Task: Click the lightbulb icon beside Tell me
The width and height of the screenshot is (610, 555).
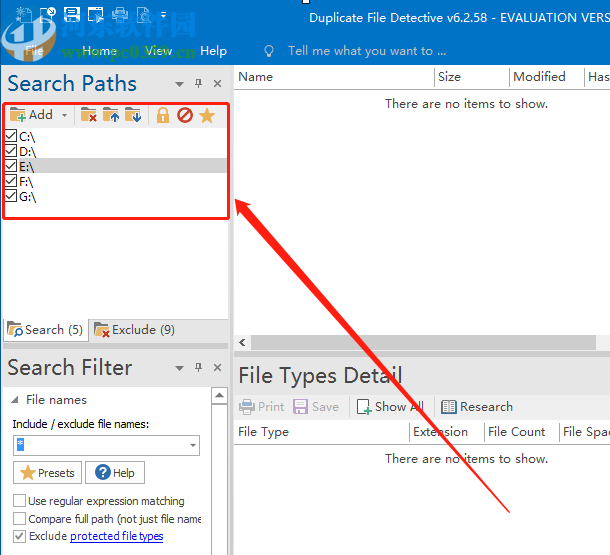Action: [268, 51]
